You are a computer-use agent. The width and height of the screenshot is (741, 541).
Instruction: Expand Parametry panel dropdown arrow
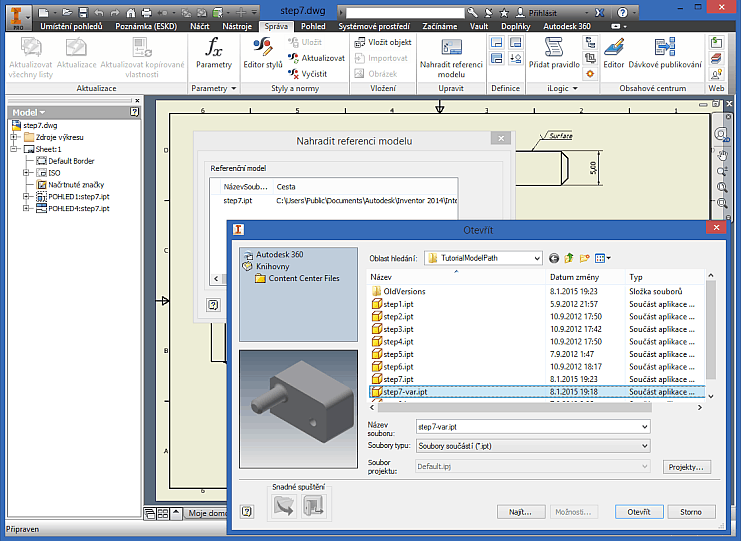(234, 88)
